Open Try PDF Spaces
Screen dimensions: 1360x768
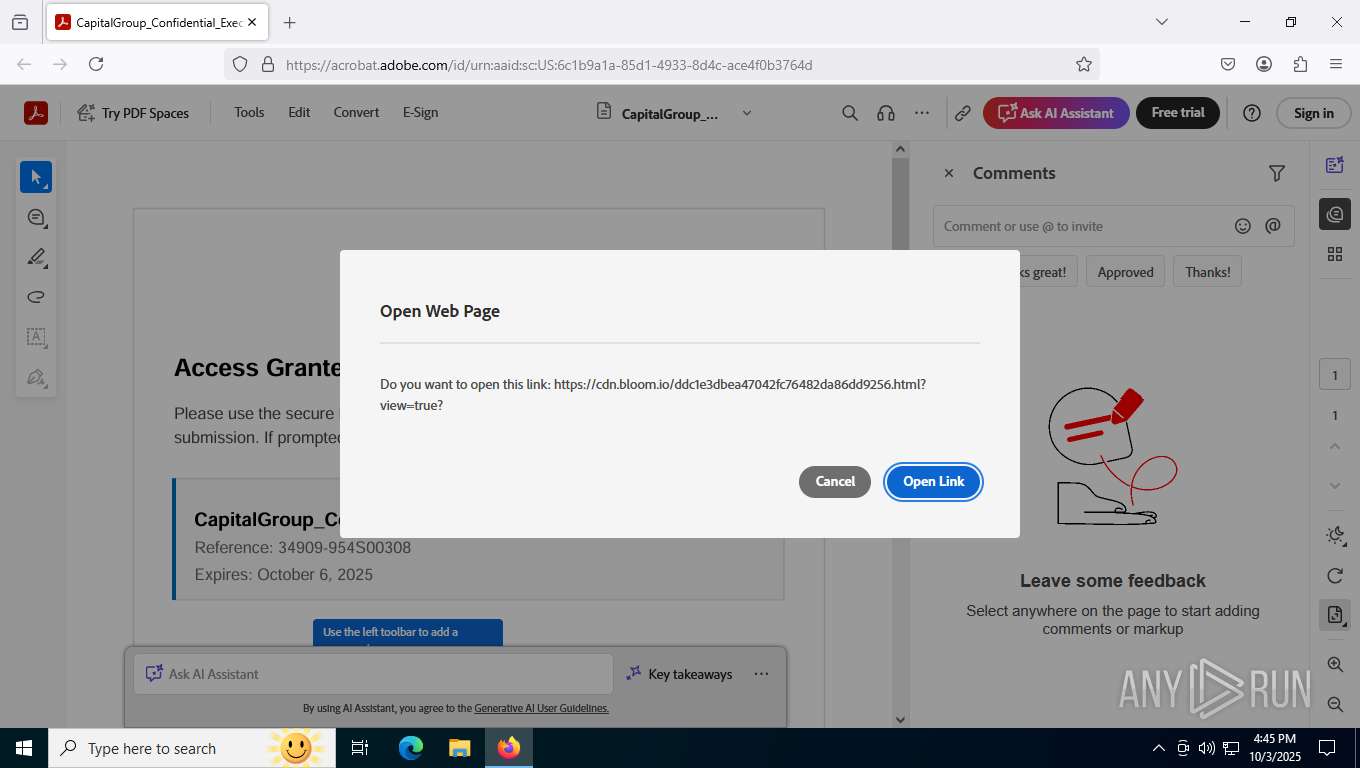(x=133, y=113)
